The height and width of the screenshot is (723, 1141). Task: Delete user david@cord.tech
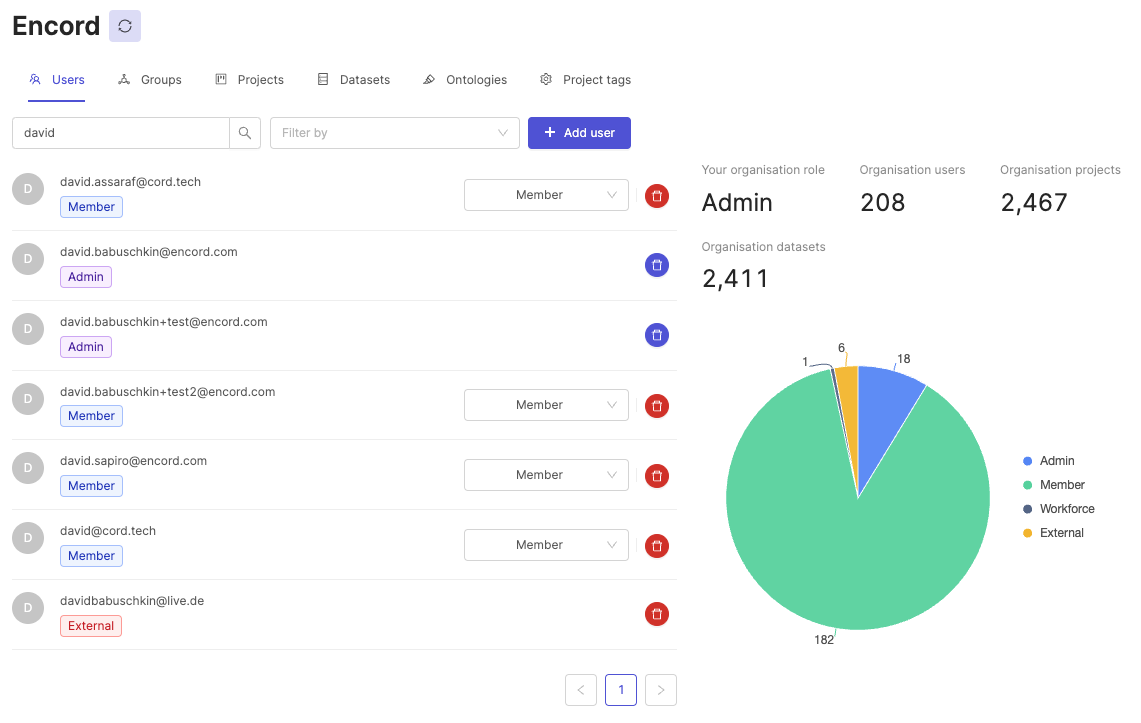657,546
